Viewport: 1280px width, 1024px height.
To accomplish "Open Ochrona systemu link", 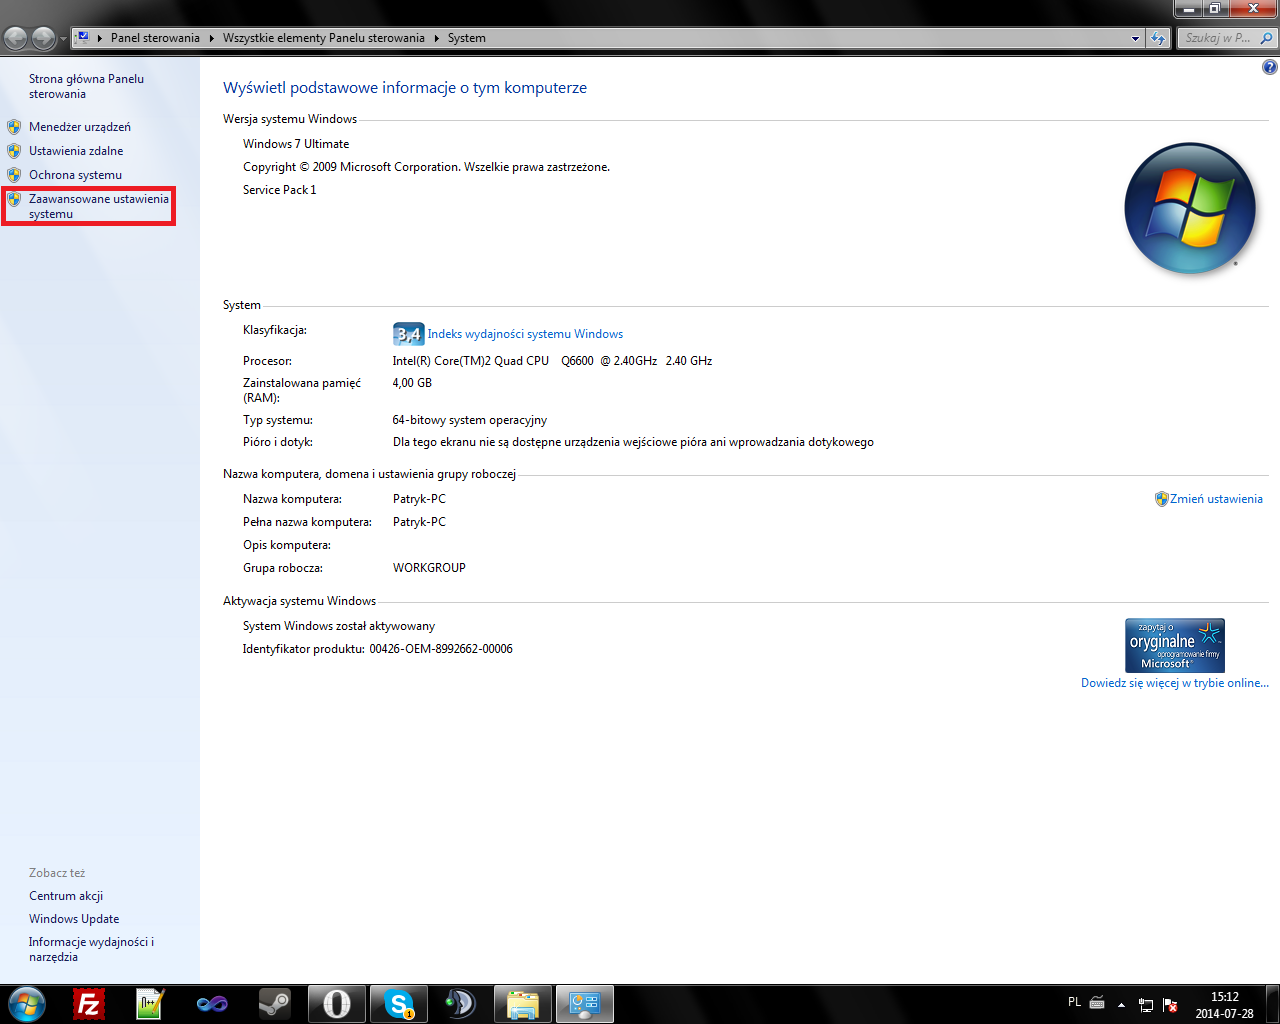I will 75,175.
